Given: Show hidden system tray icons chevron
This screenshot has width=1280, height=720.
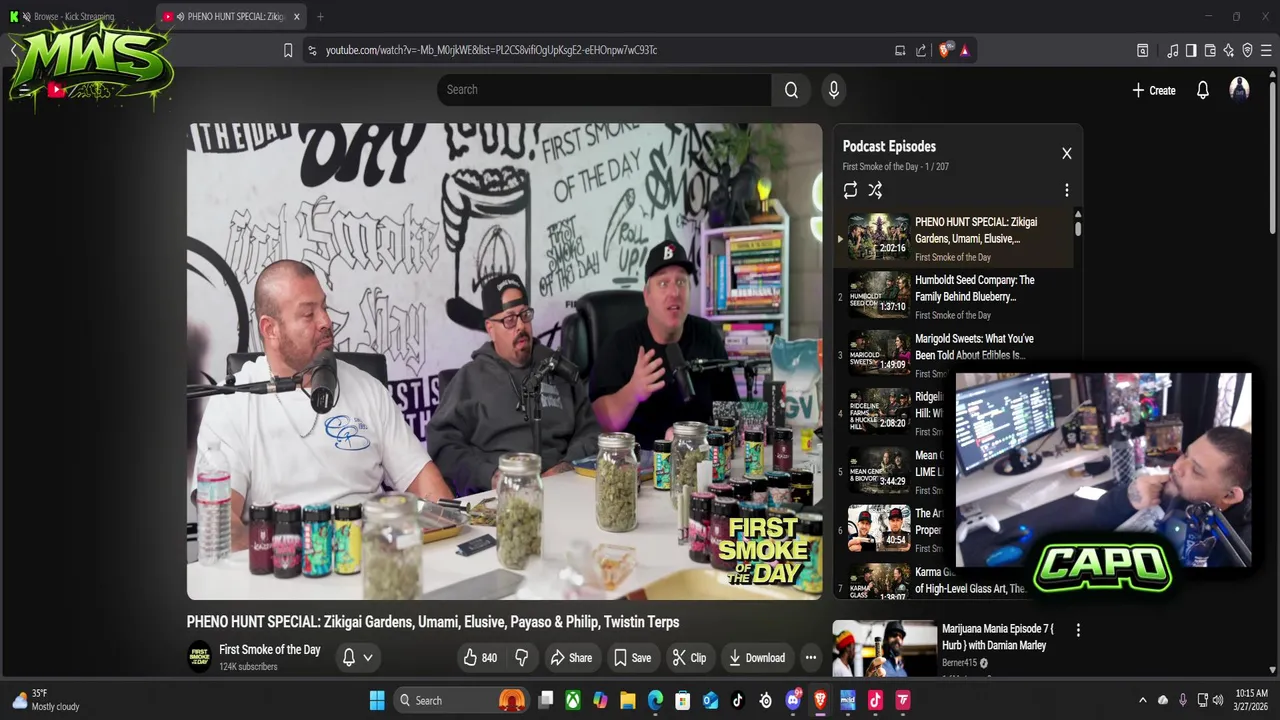Looking at the screenshot, I should click(1142, 700).
